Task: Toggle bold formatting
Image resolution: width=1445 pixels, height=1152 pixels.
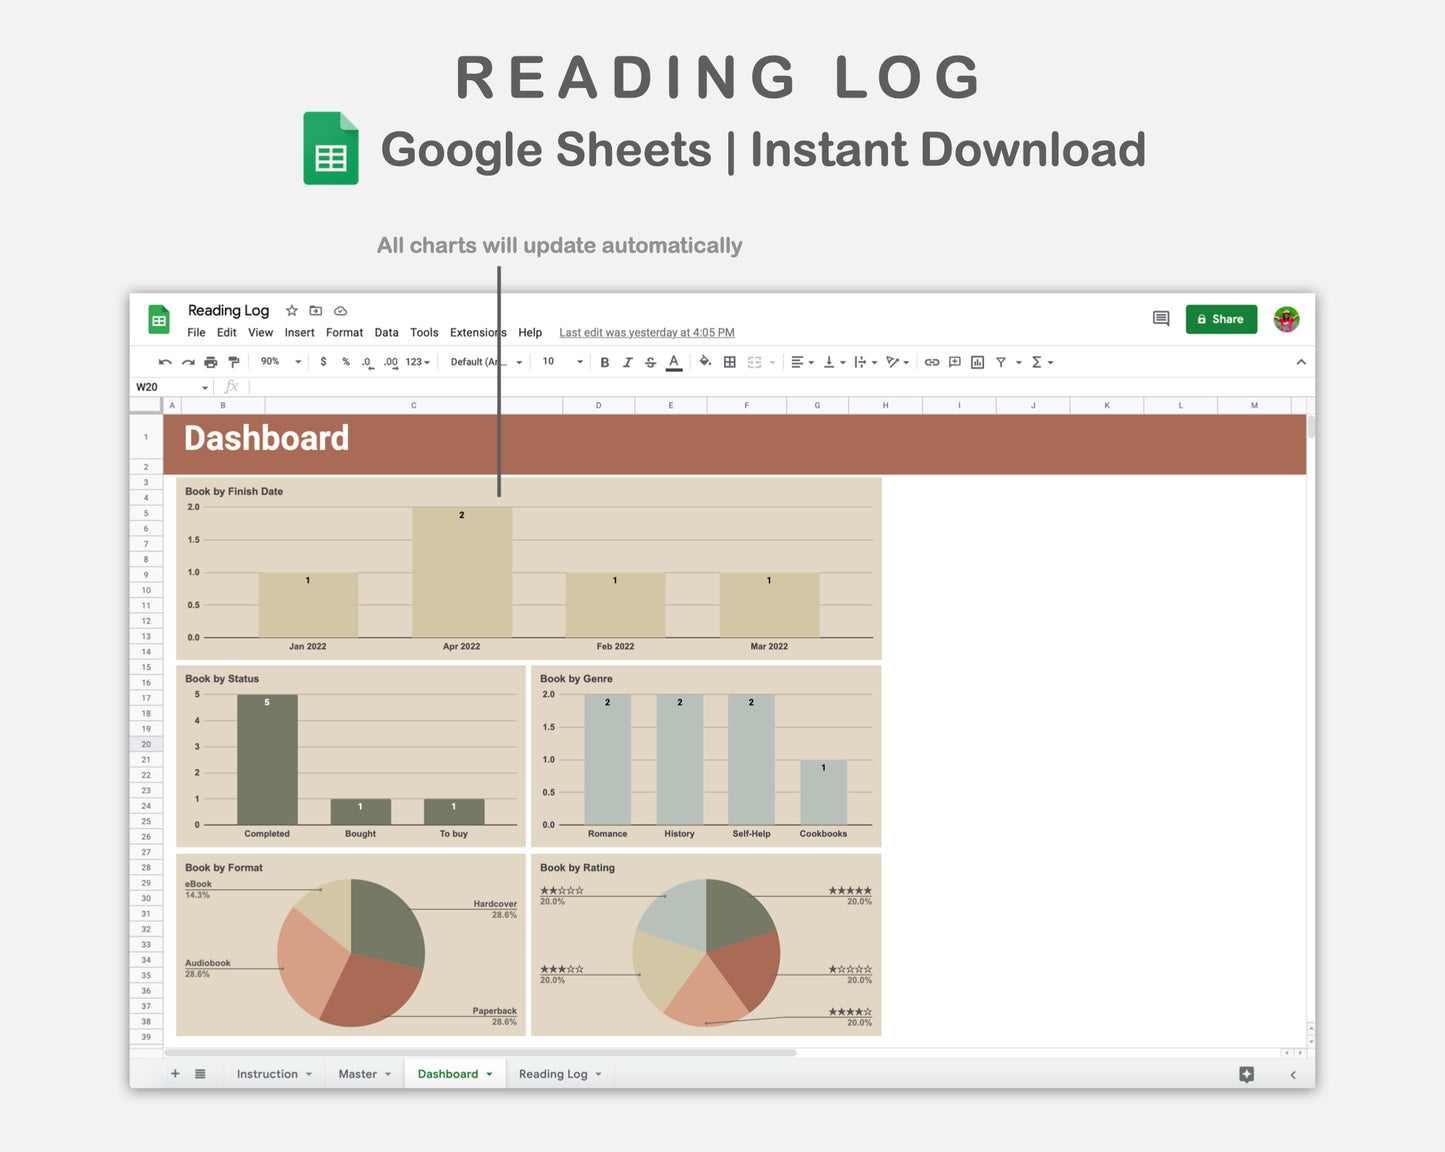Action: pyautogui.click(x=604, y=361)
